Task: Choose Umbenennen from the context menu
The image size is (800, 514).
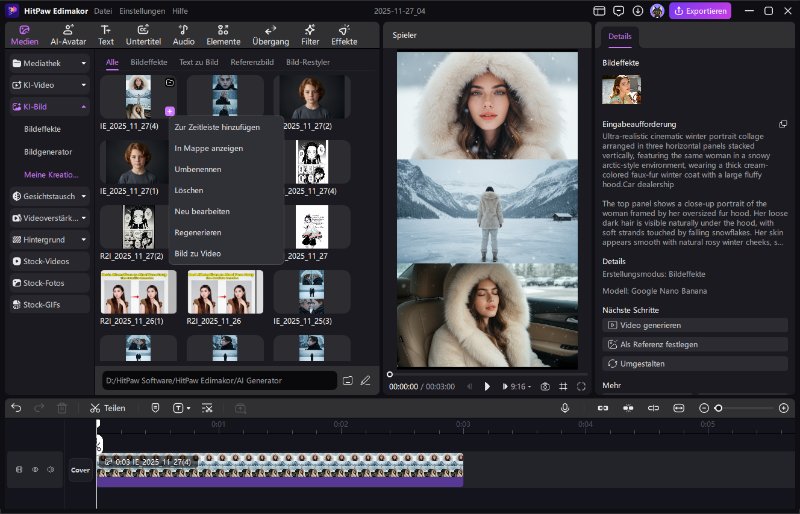Action: click(x=198, y=169)
